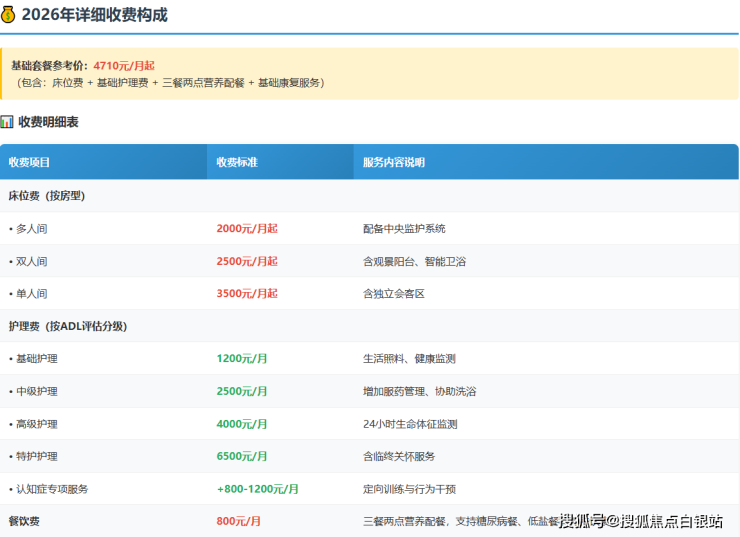
Task: Expand the 护理费（按ADL评估分级） section row
Action: (67, 326)
